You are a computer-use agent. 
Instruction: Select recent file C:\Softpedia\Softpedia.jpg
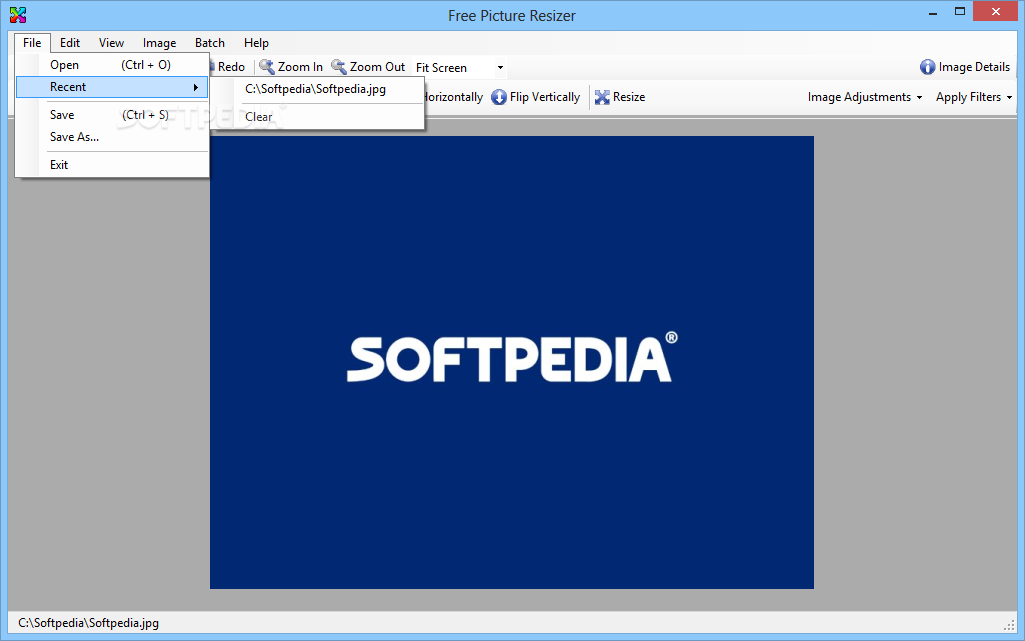318,89
